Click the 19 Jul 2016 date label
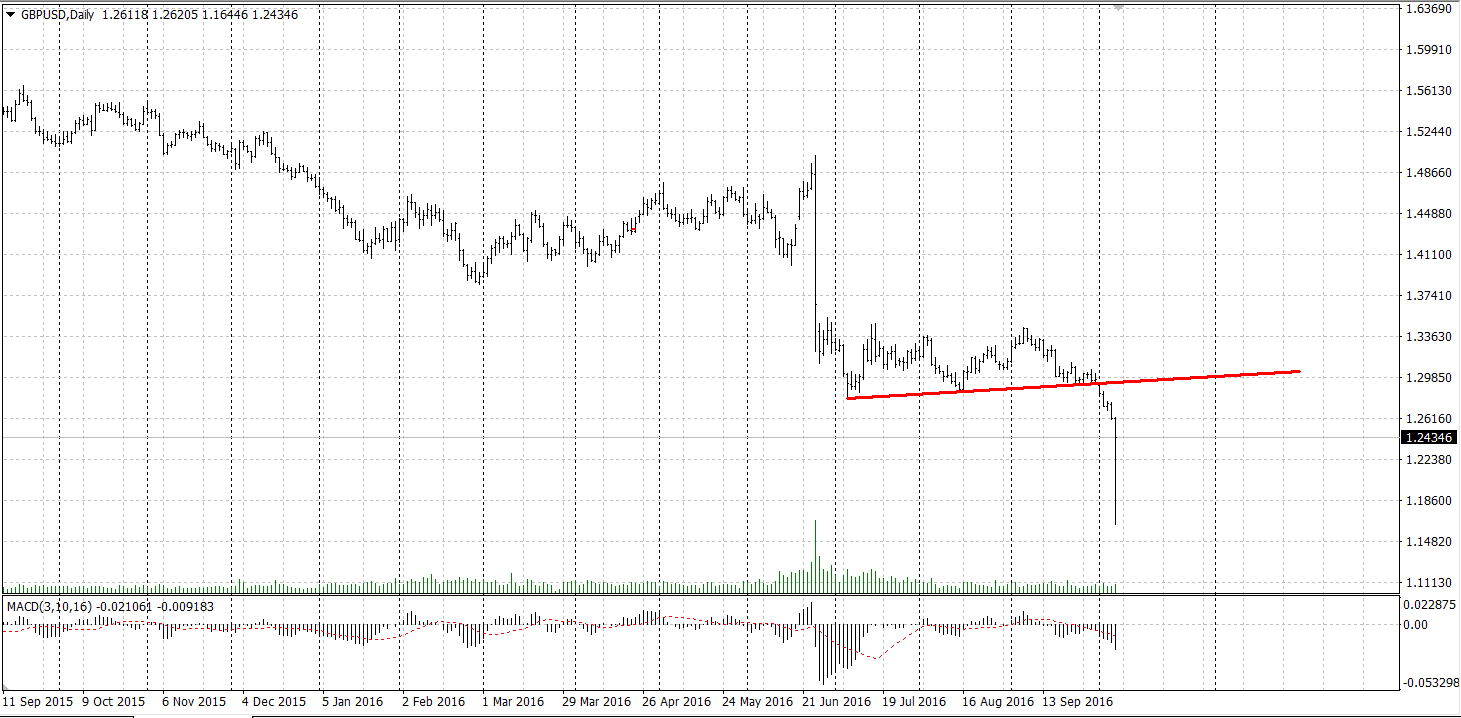This screenshot has height=718, width=1461. pos(914,702)
